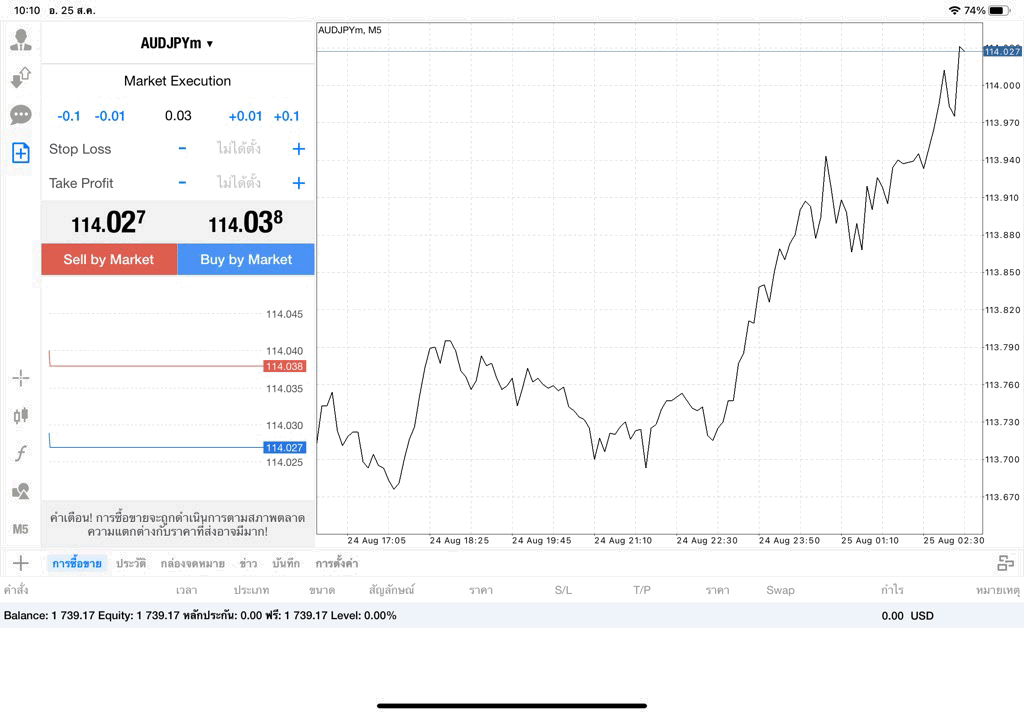Increase Stop Loss with plus button
1024x715 pixels.
coord(298,149)
